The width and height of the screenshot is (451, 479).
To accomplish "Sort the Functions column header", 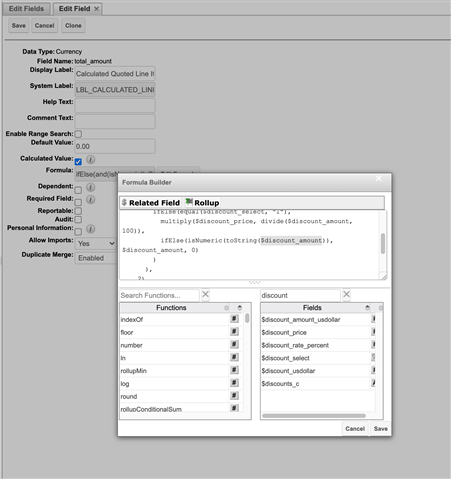I will coord(171,308).
